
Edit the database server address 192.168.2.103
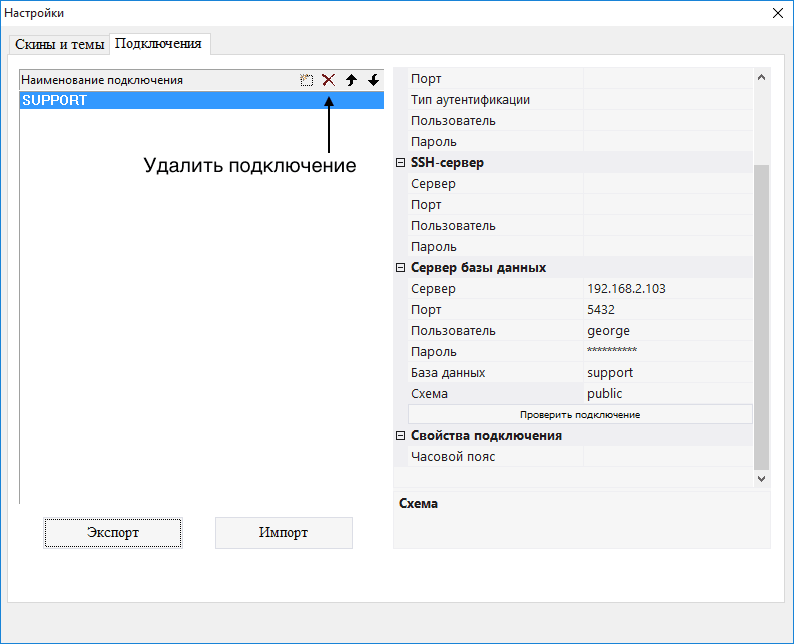(667, 289)
